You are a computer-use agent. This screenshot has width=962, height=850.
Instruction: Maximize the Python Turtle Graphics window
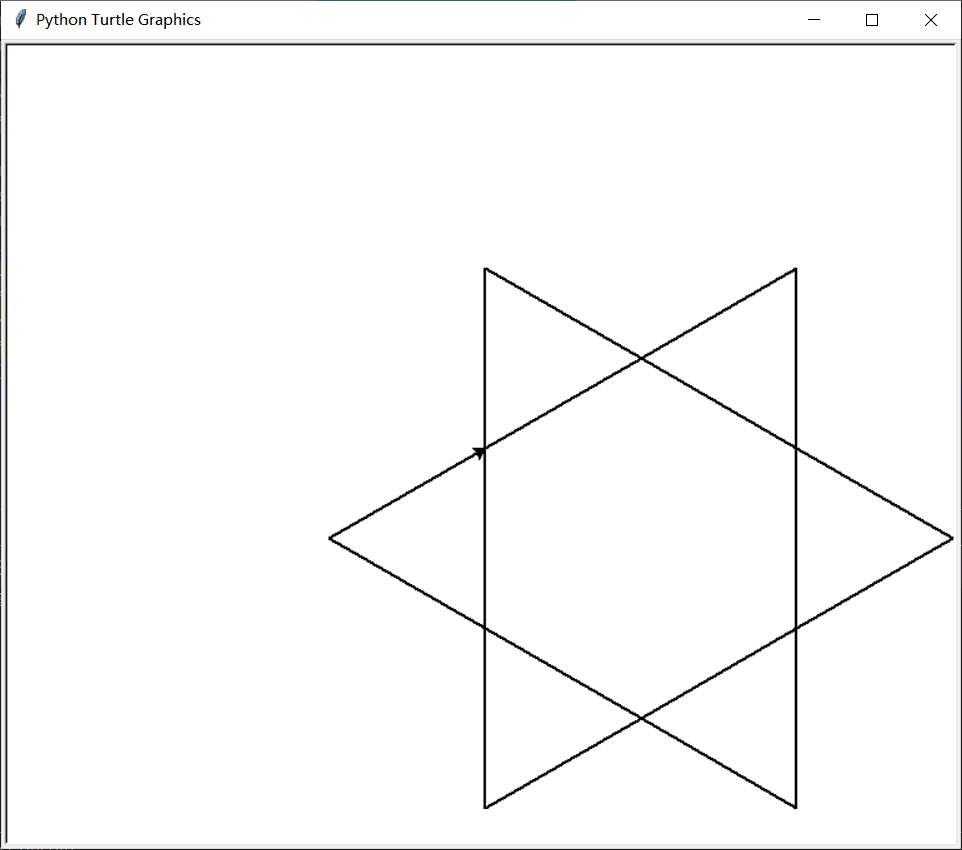(x=872, y=20)
